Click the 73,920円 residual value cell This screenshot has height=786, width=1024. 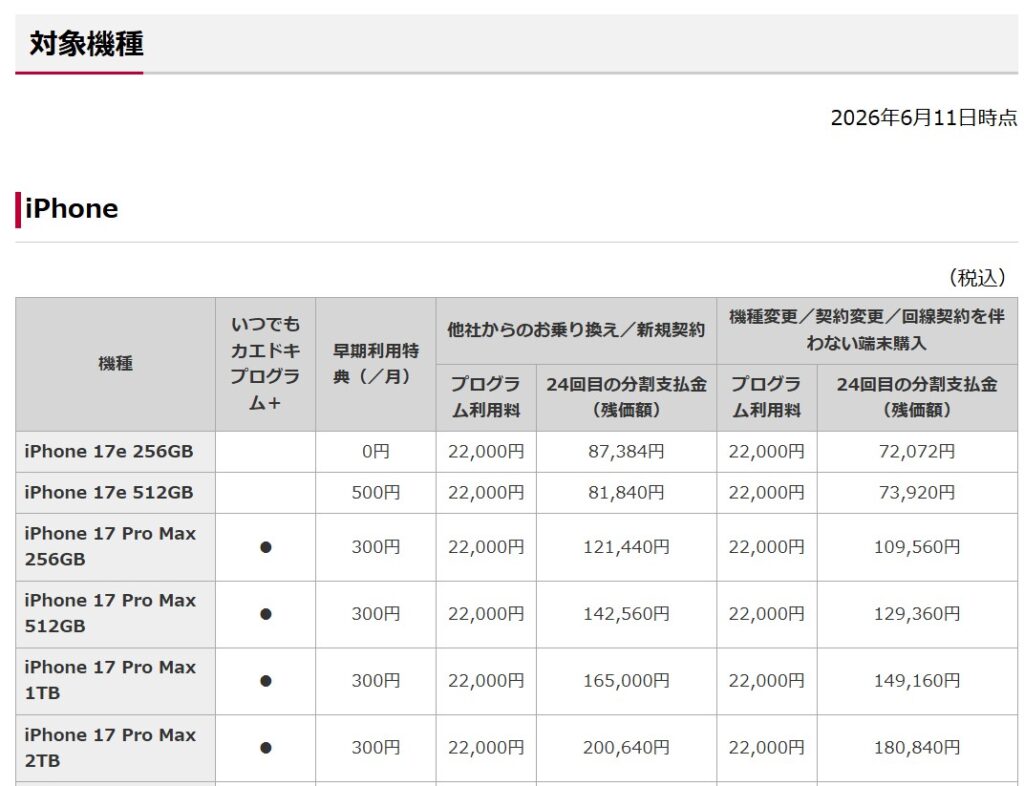[x=917, y=492]
